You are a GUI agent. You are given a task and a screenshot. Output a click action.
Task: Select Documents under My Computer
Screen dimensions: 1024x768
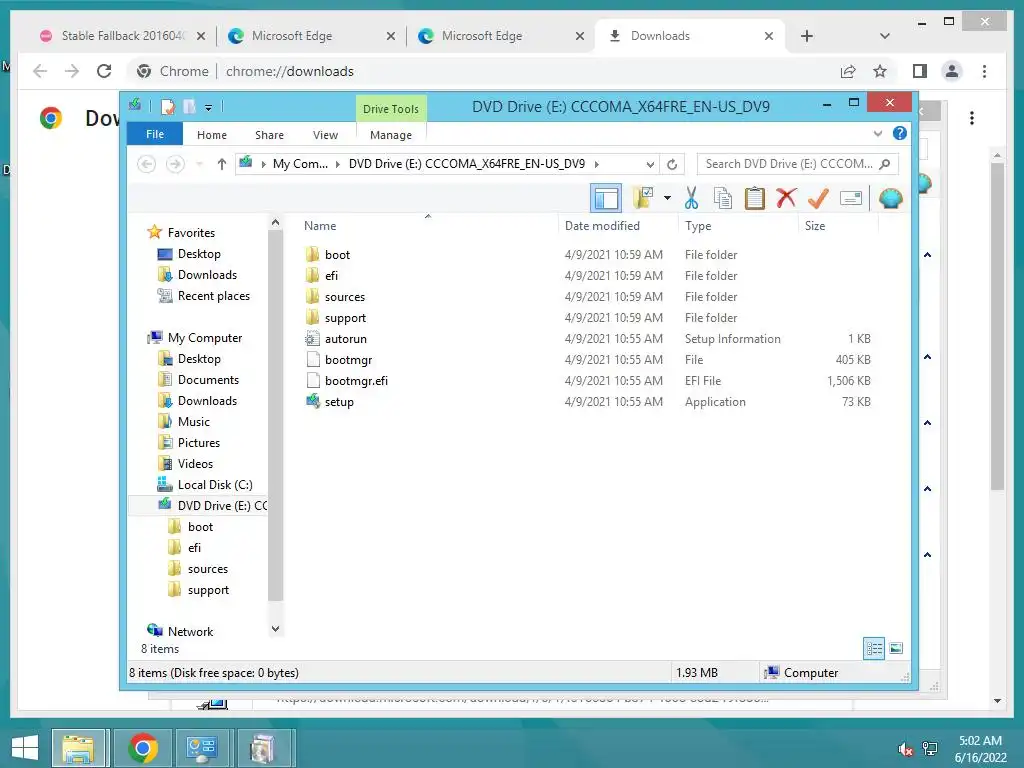coord(208,379)
